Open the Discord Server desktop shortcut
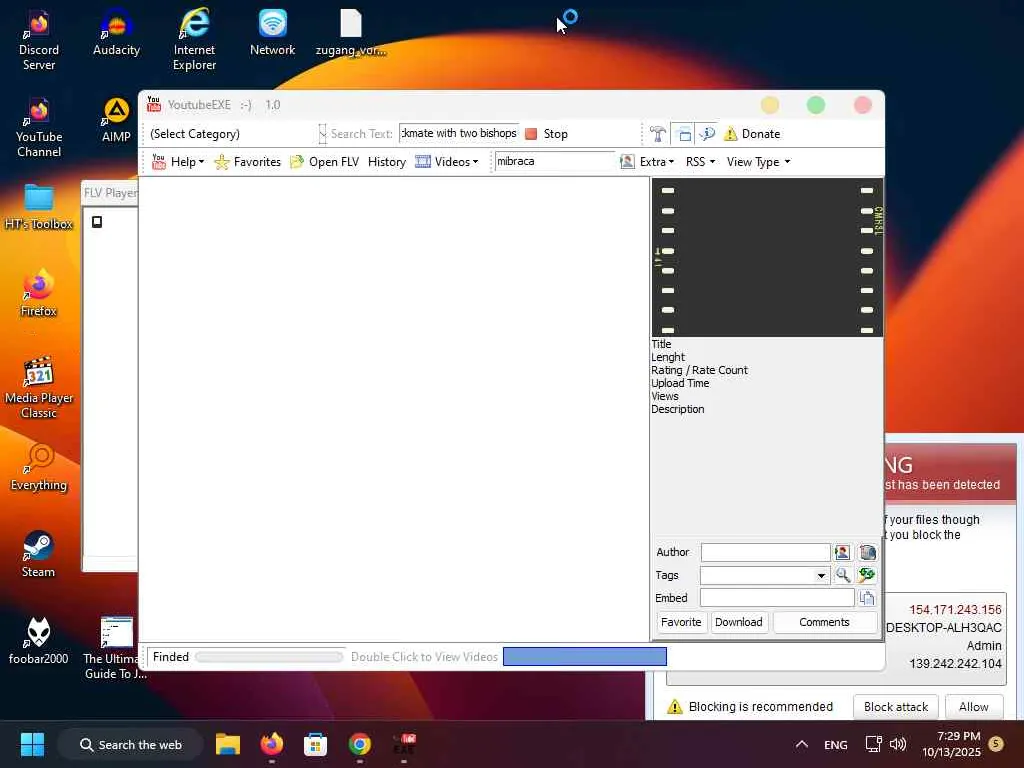The width and height of the screenshot is (1024, 768). (x=39, y=40)
